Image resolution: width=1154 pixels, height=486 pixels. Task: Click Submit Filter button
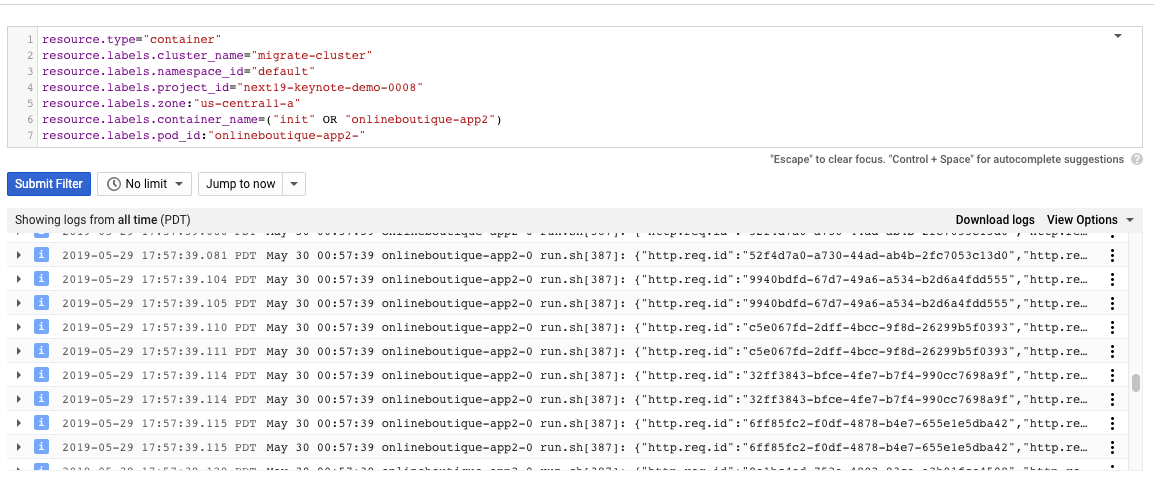48,184
